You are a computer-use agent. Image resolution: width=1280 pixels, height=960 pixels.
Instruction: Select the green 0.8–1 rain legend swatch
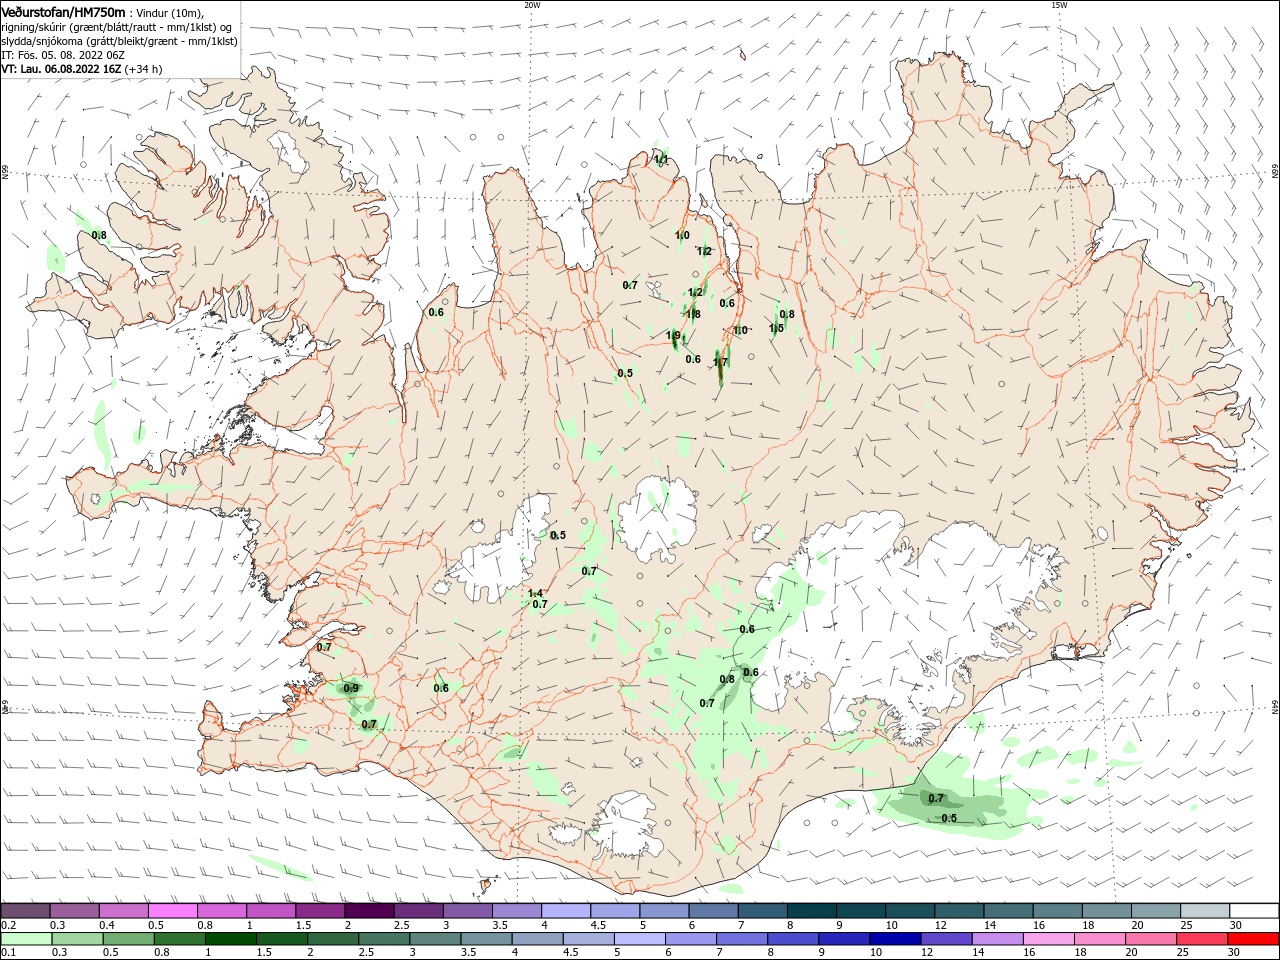tap(180, 939)
